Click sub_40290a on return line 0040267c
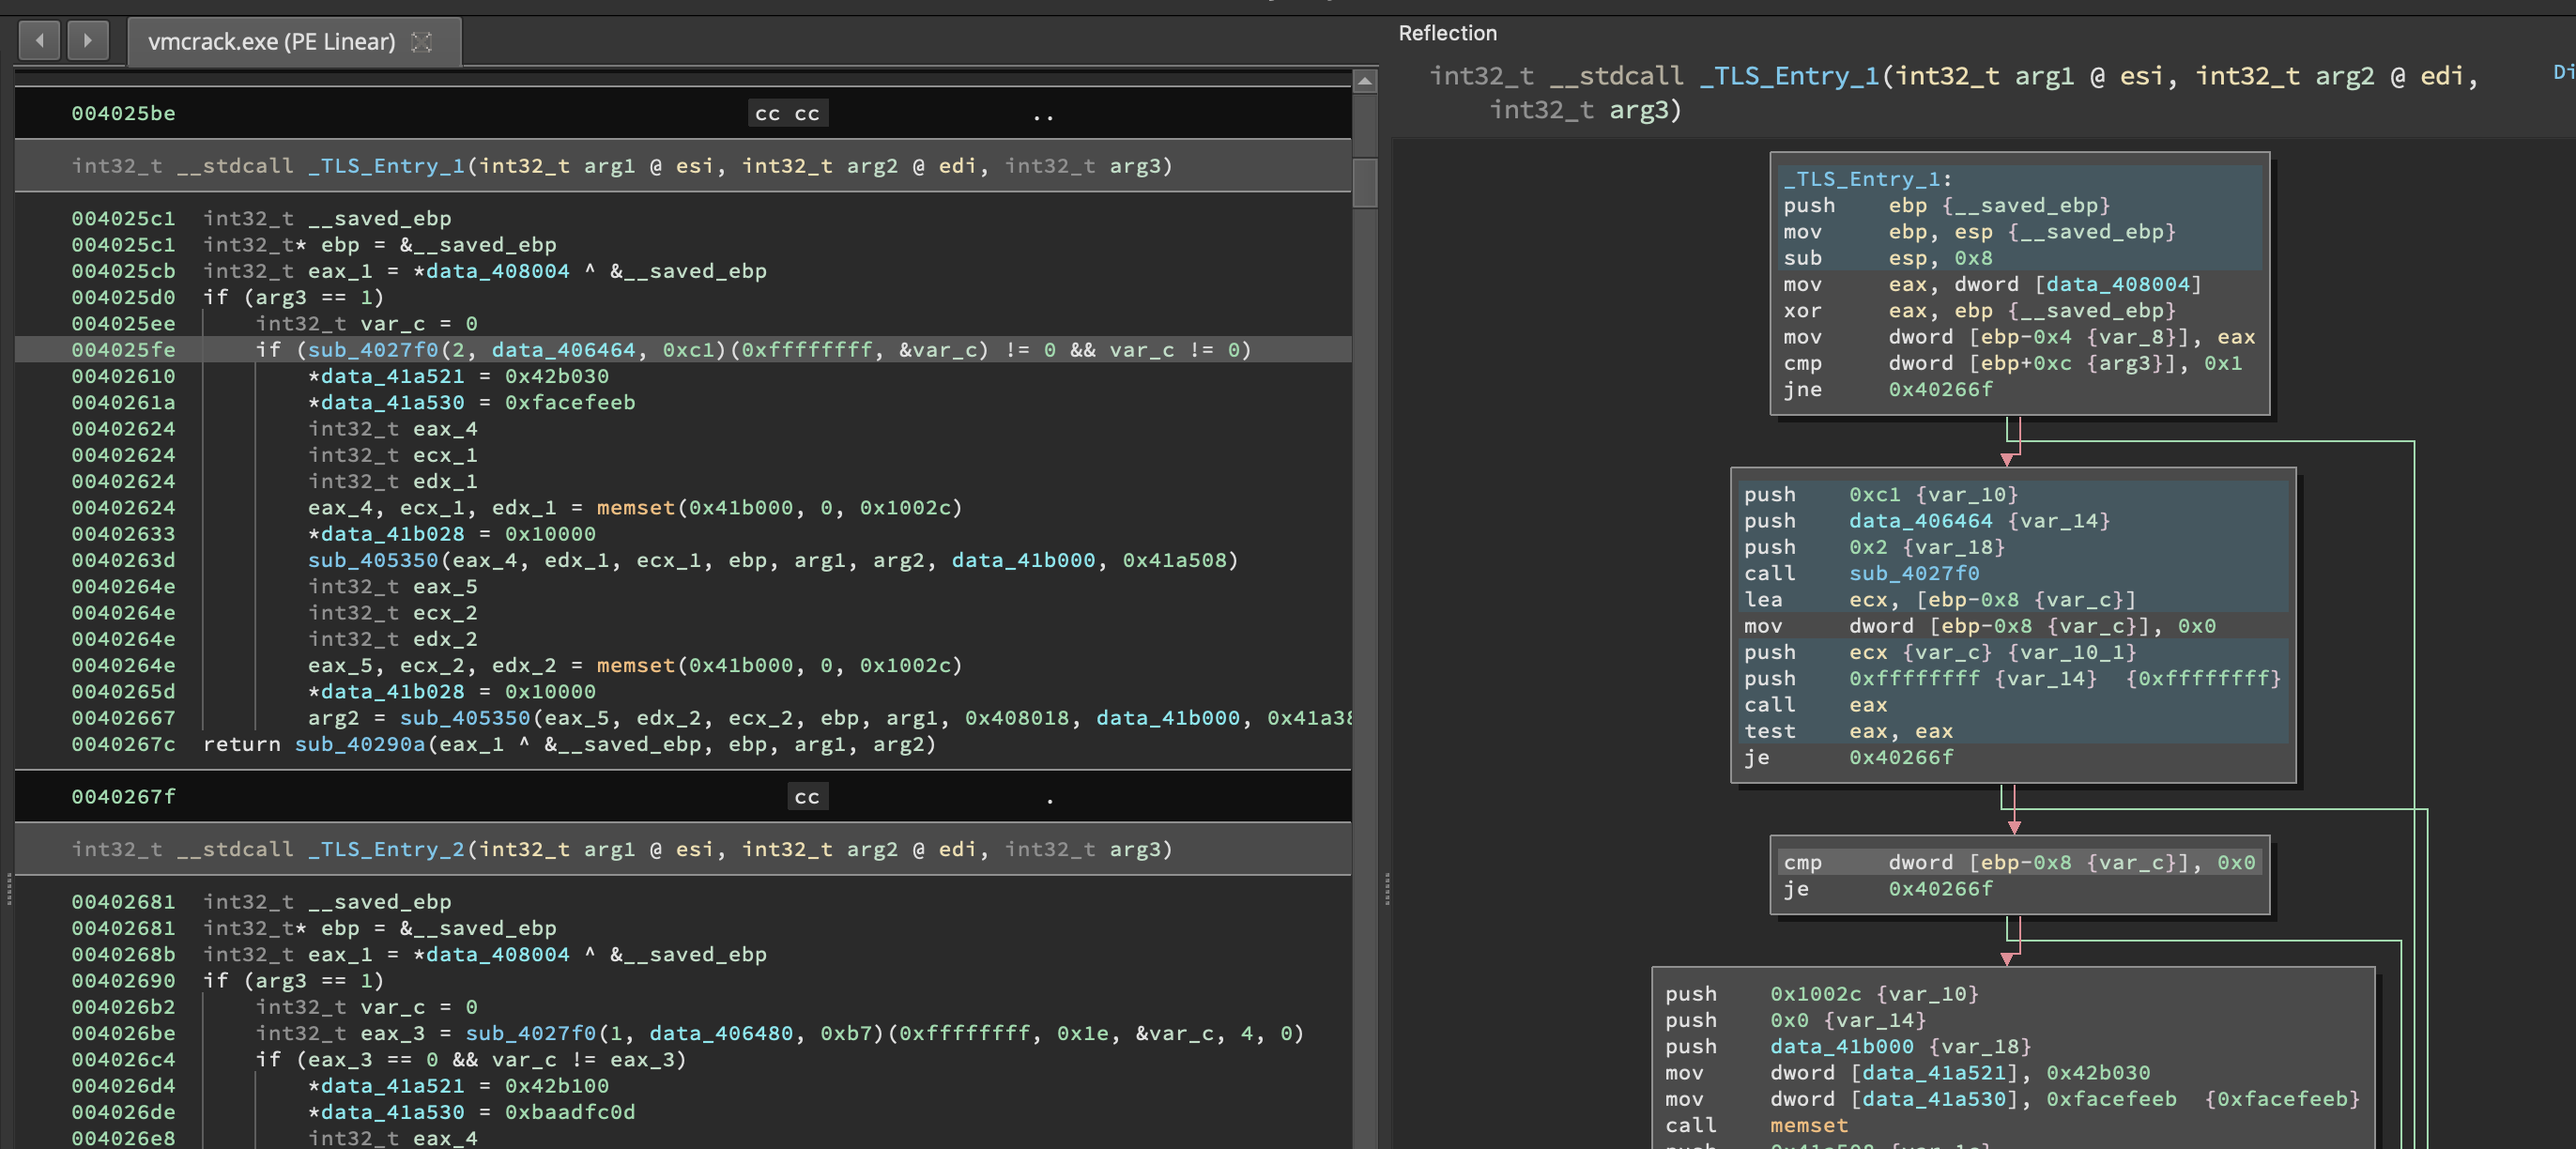 tap(360, 744)
